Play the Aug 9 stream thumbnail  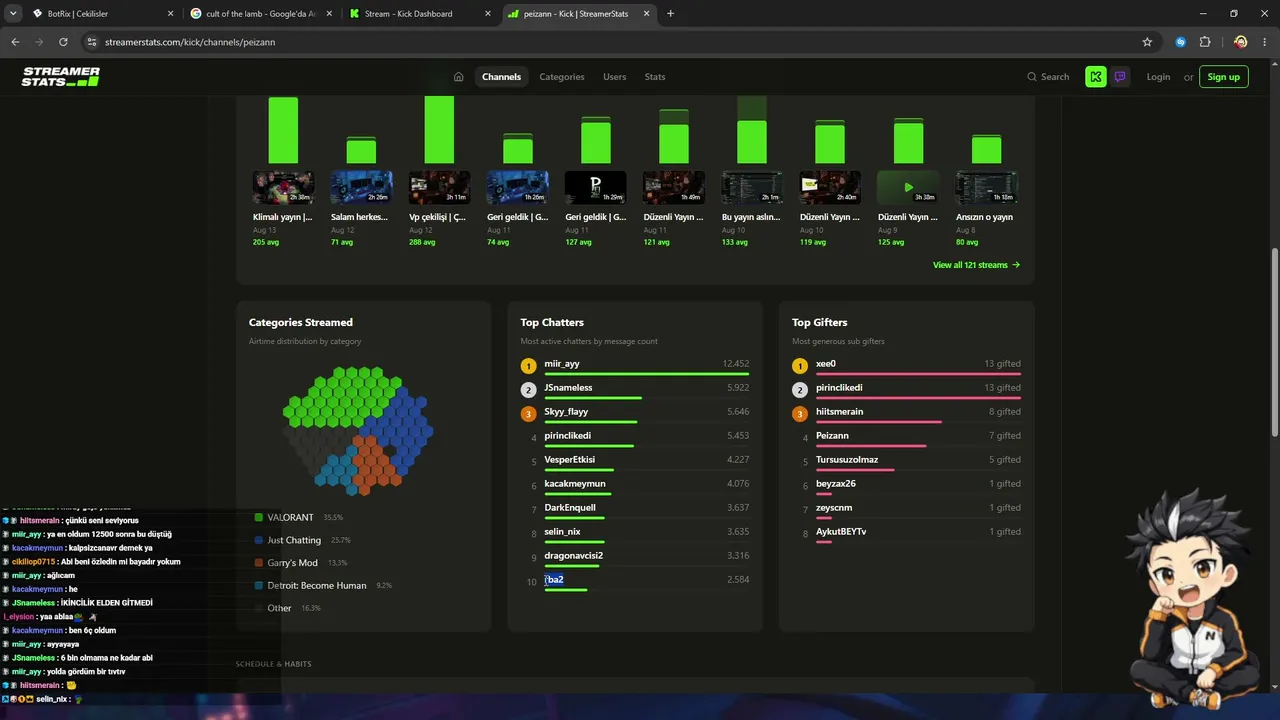tap(908, 187)
